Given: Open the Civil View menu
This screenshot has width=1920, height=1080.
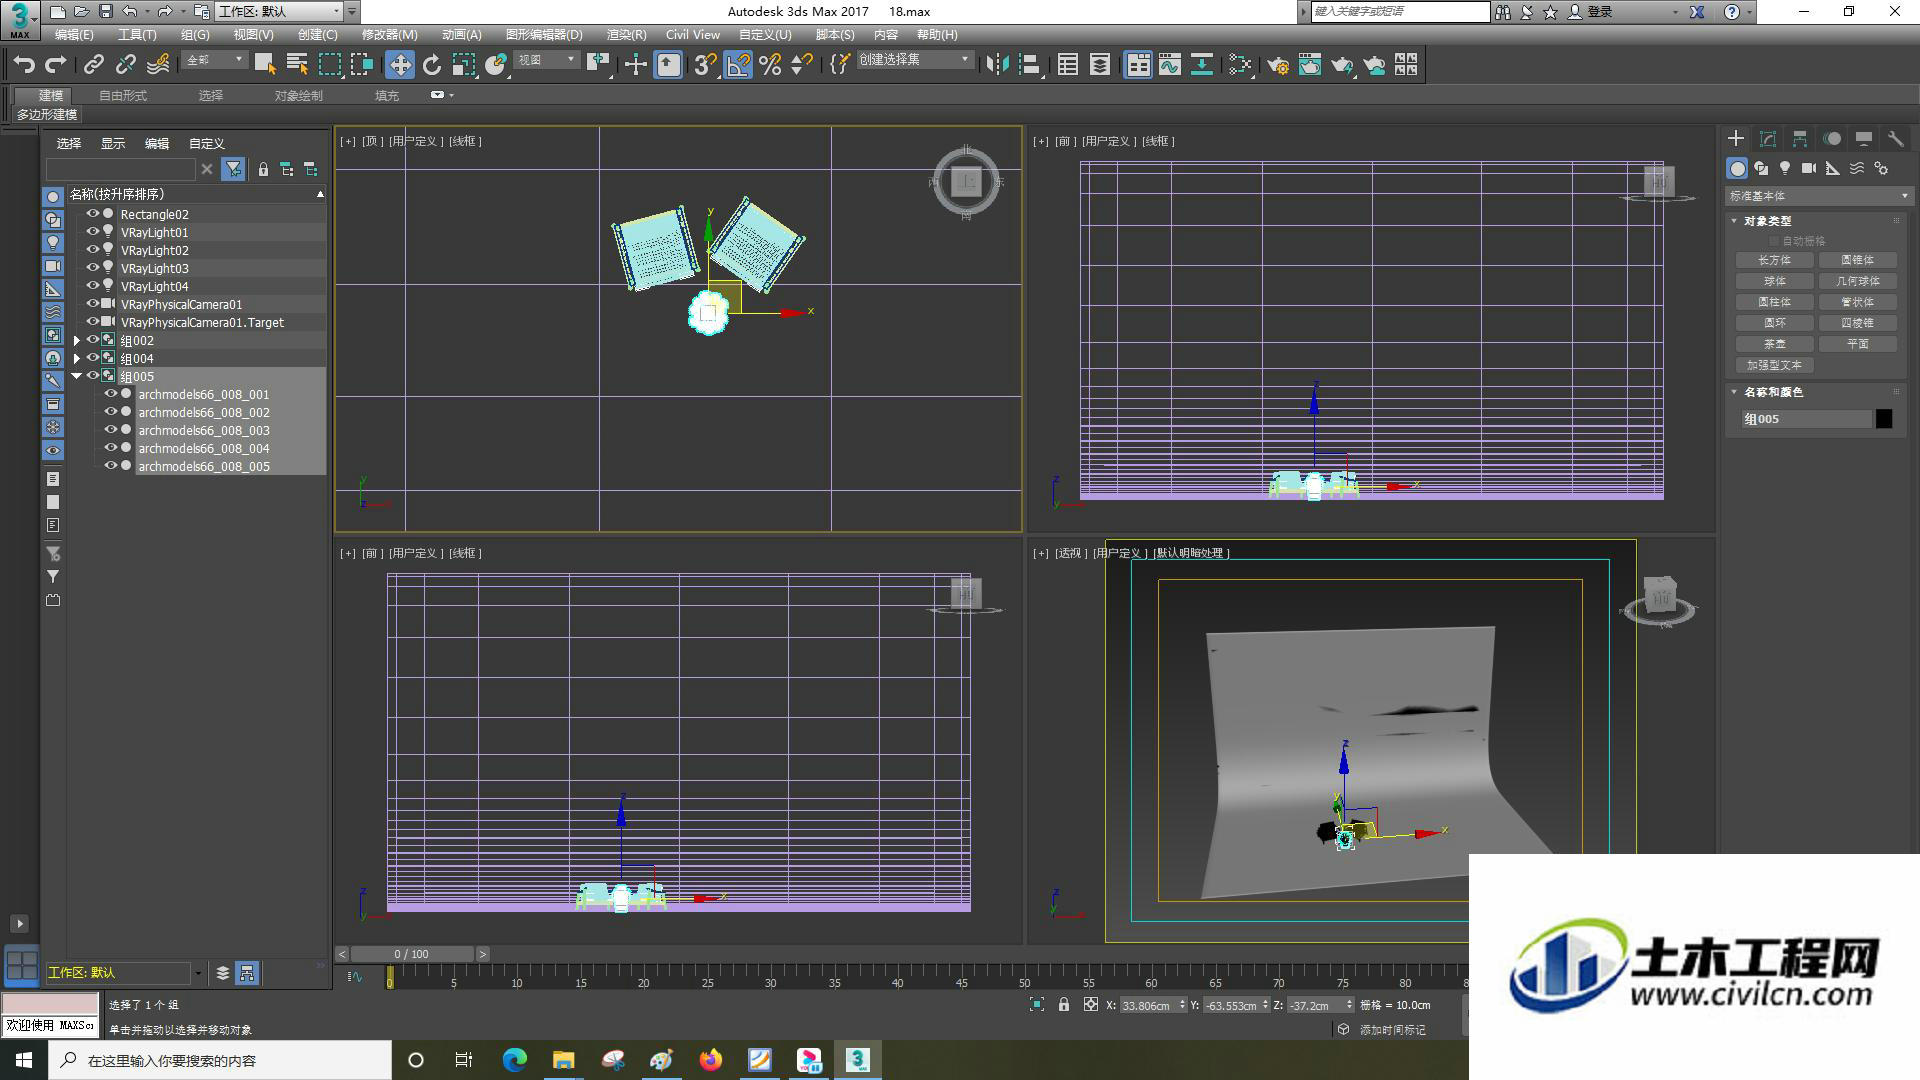Looking at the screenshot, I should point(693,35).
